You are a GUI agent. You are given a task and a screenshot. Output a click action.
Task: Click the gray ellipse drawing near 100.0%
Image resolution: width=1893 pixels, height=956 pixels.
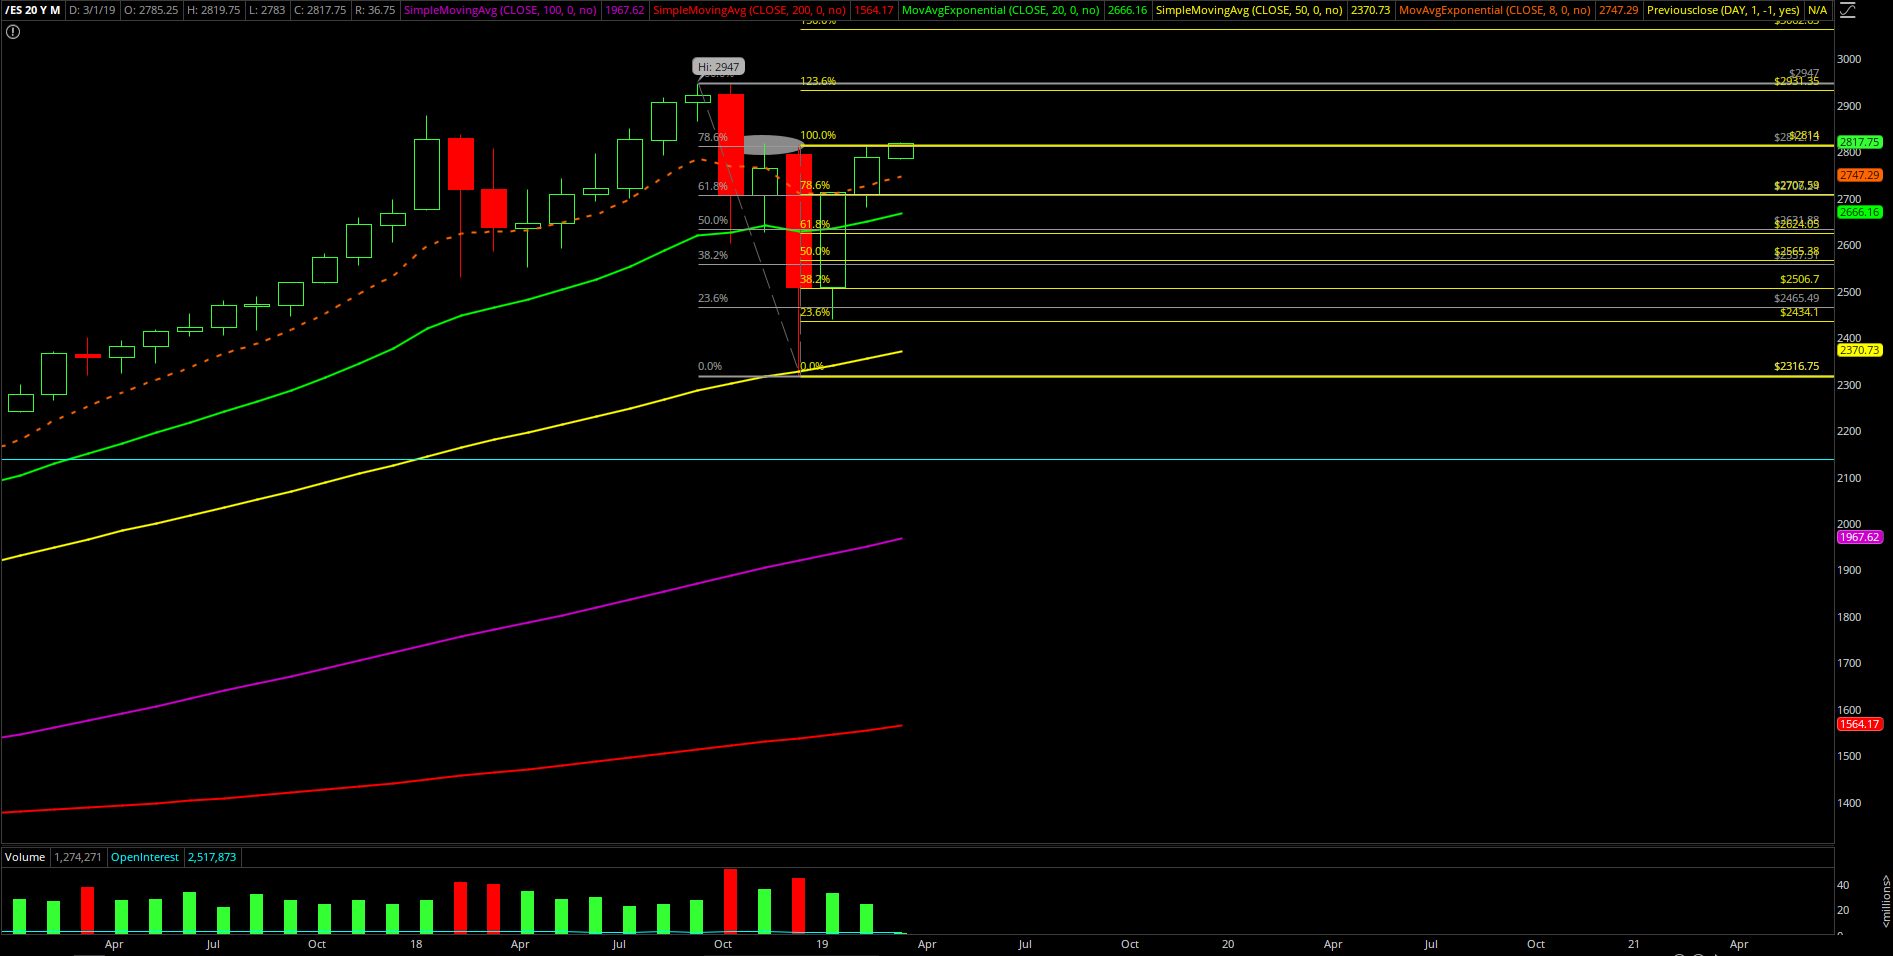773,145
